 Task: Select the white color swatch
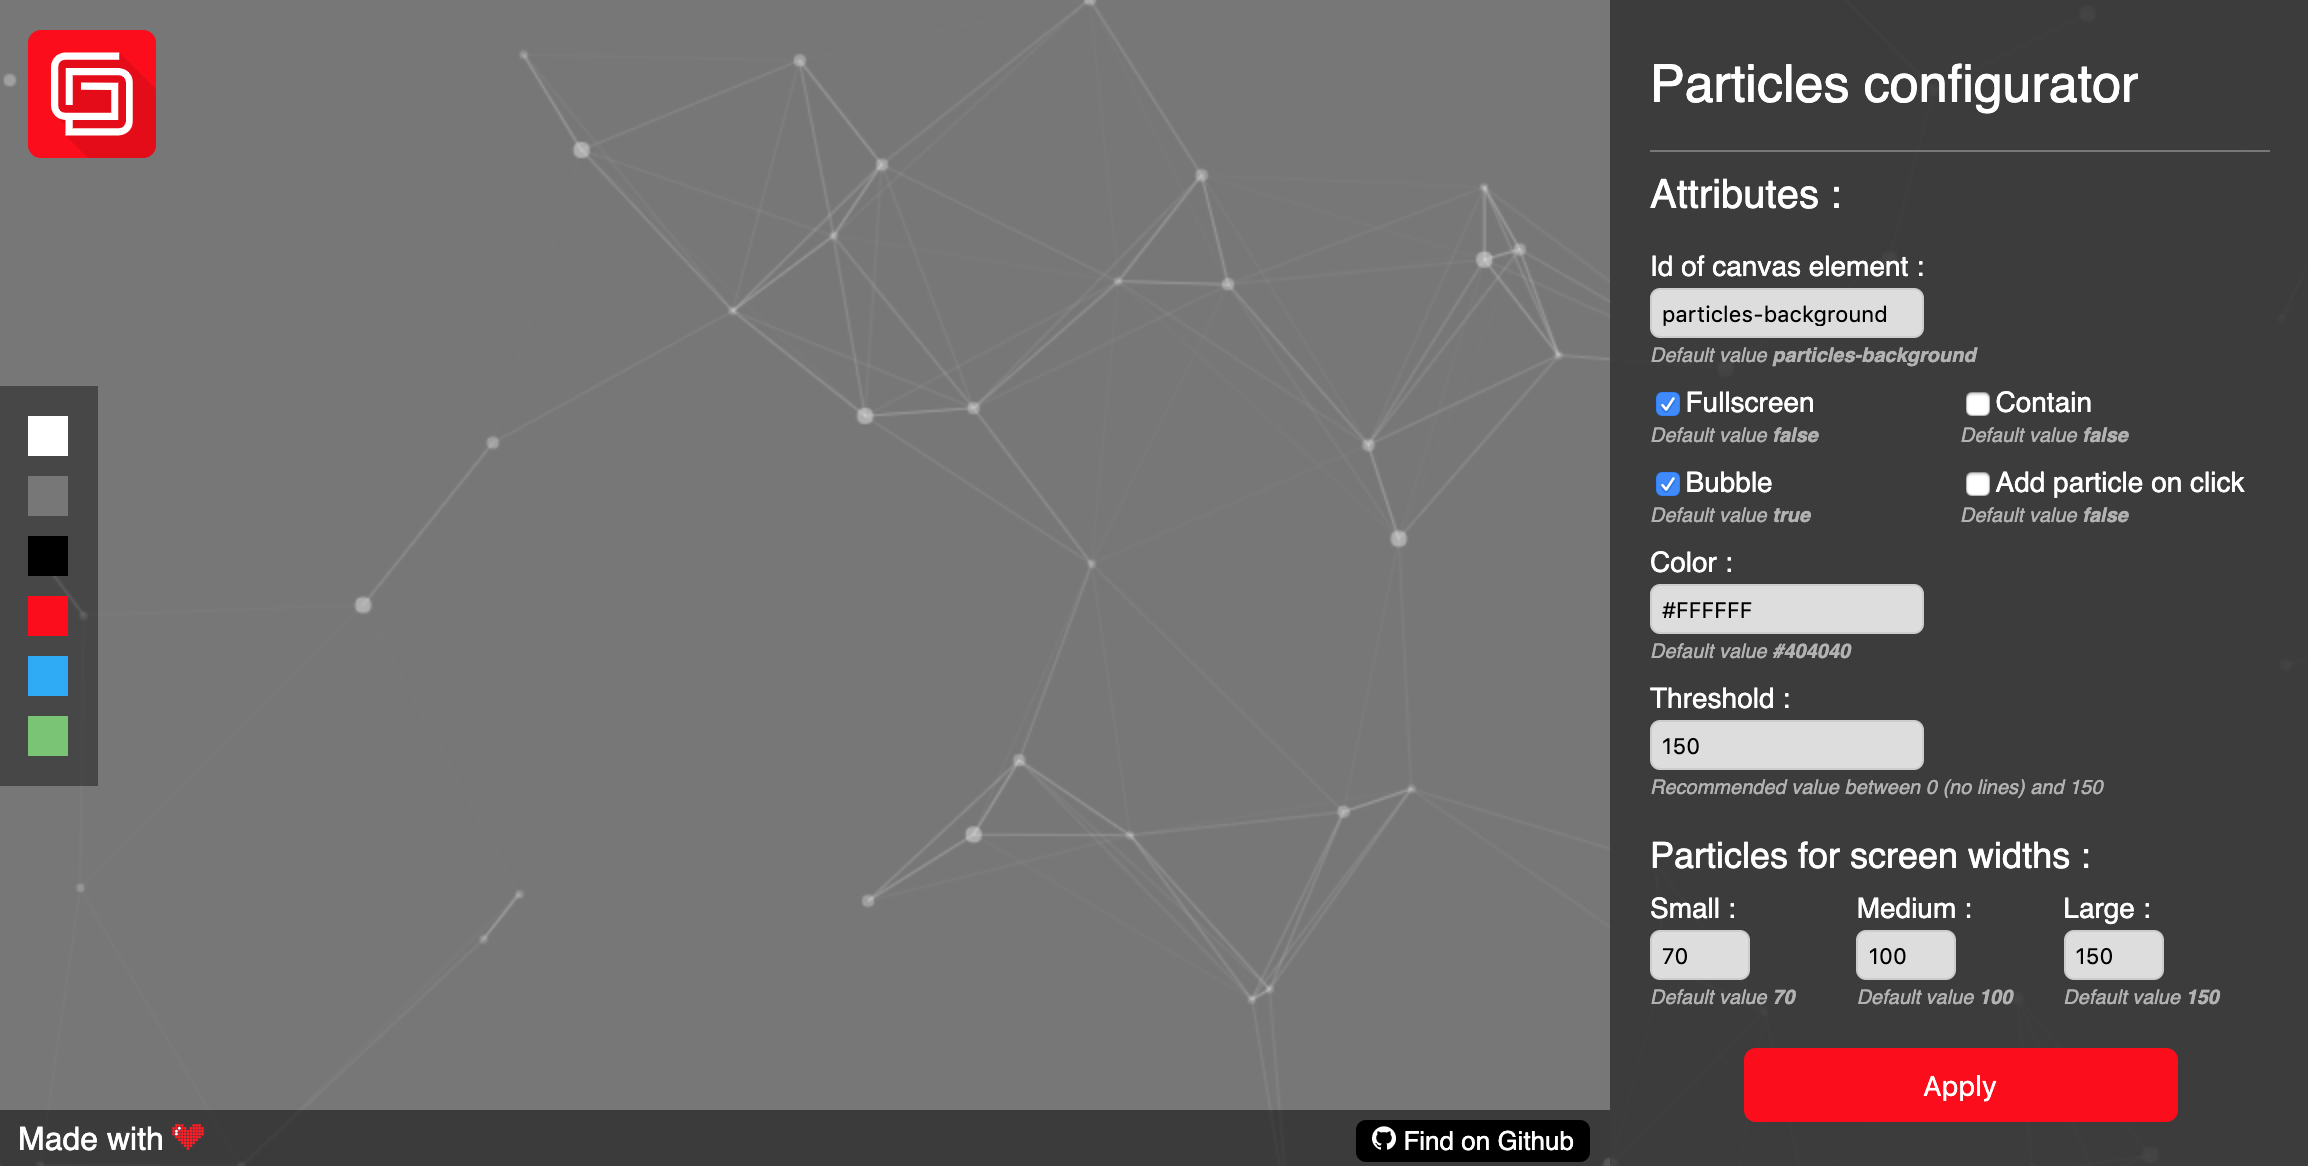point(47,436)
